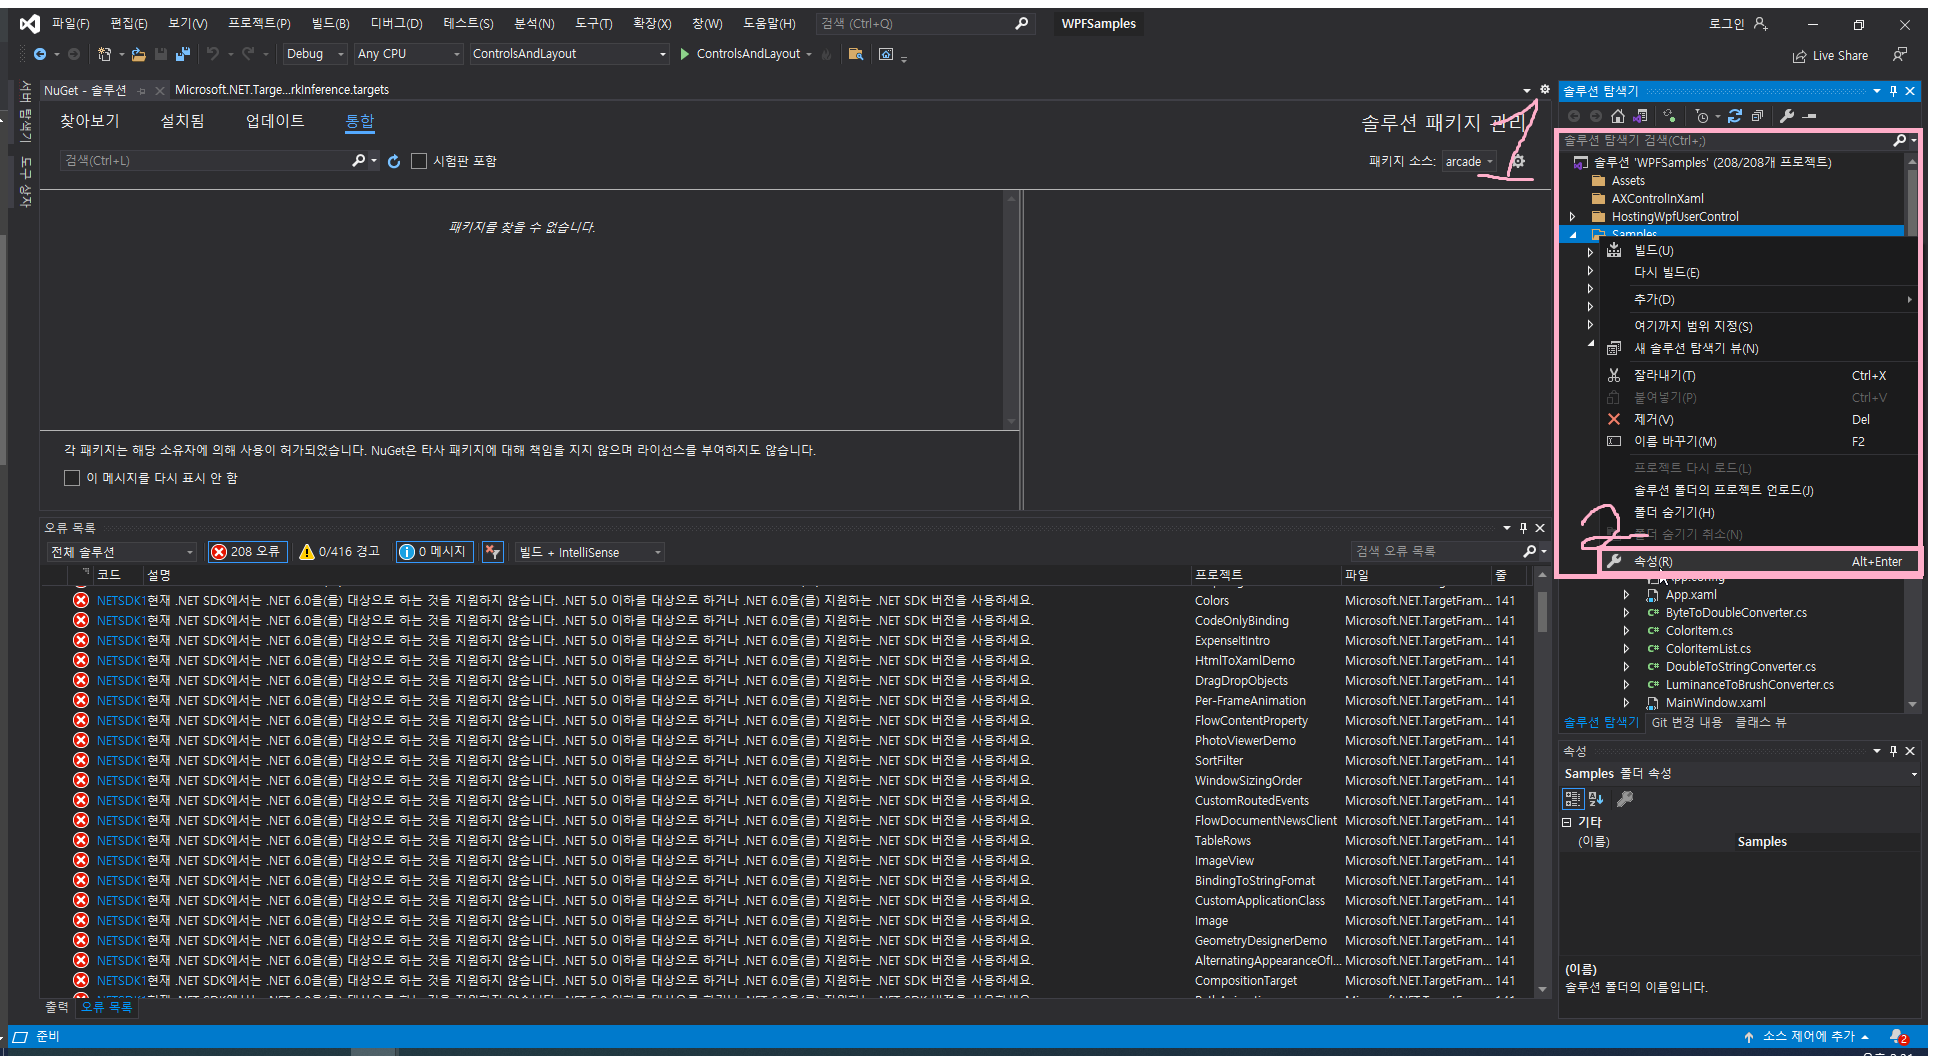Open 'Samples 폴더 속성' object dropdown
This screenshot has width=1936, height=1056.
point(1914,774)
